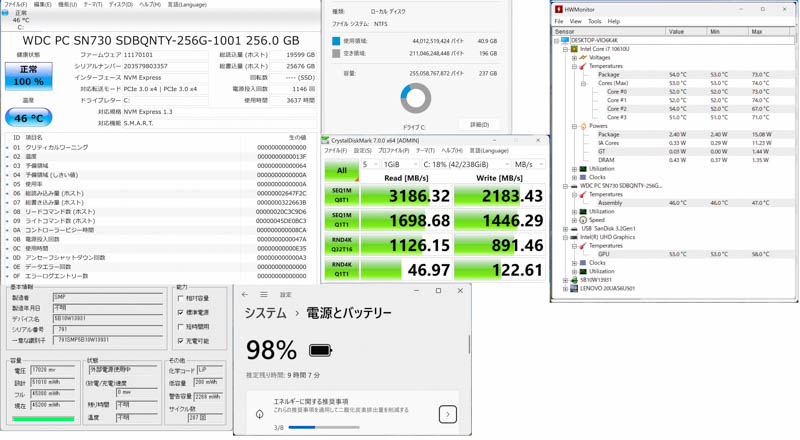
Task: Click the Intel Core i7 10610U CPU chip icon
Action: (574, 49)
